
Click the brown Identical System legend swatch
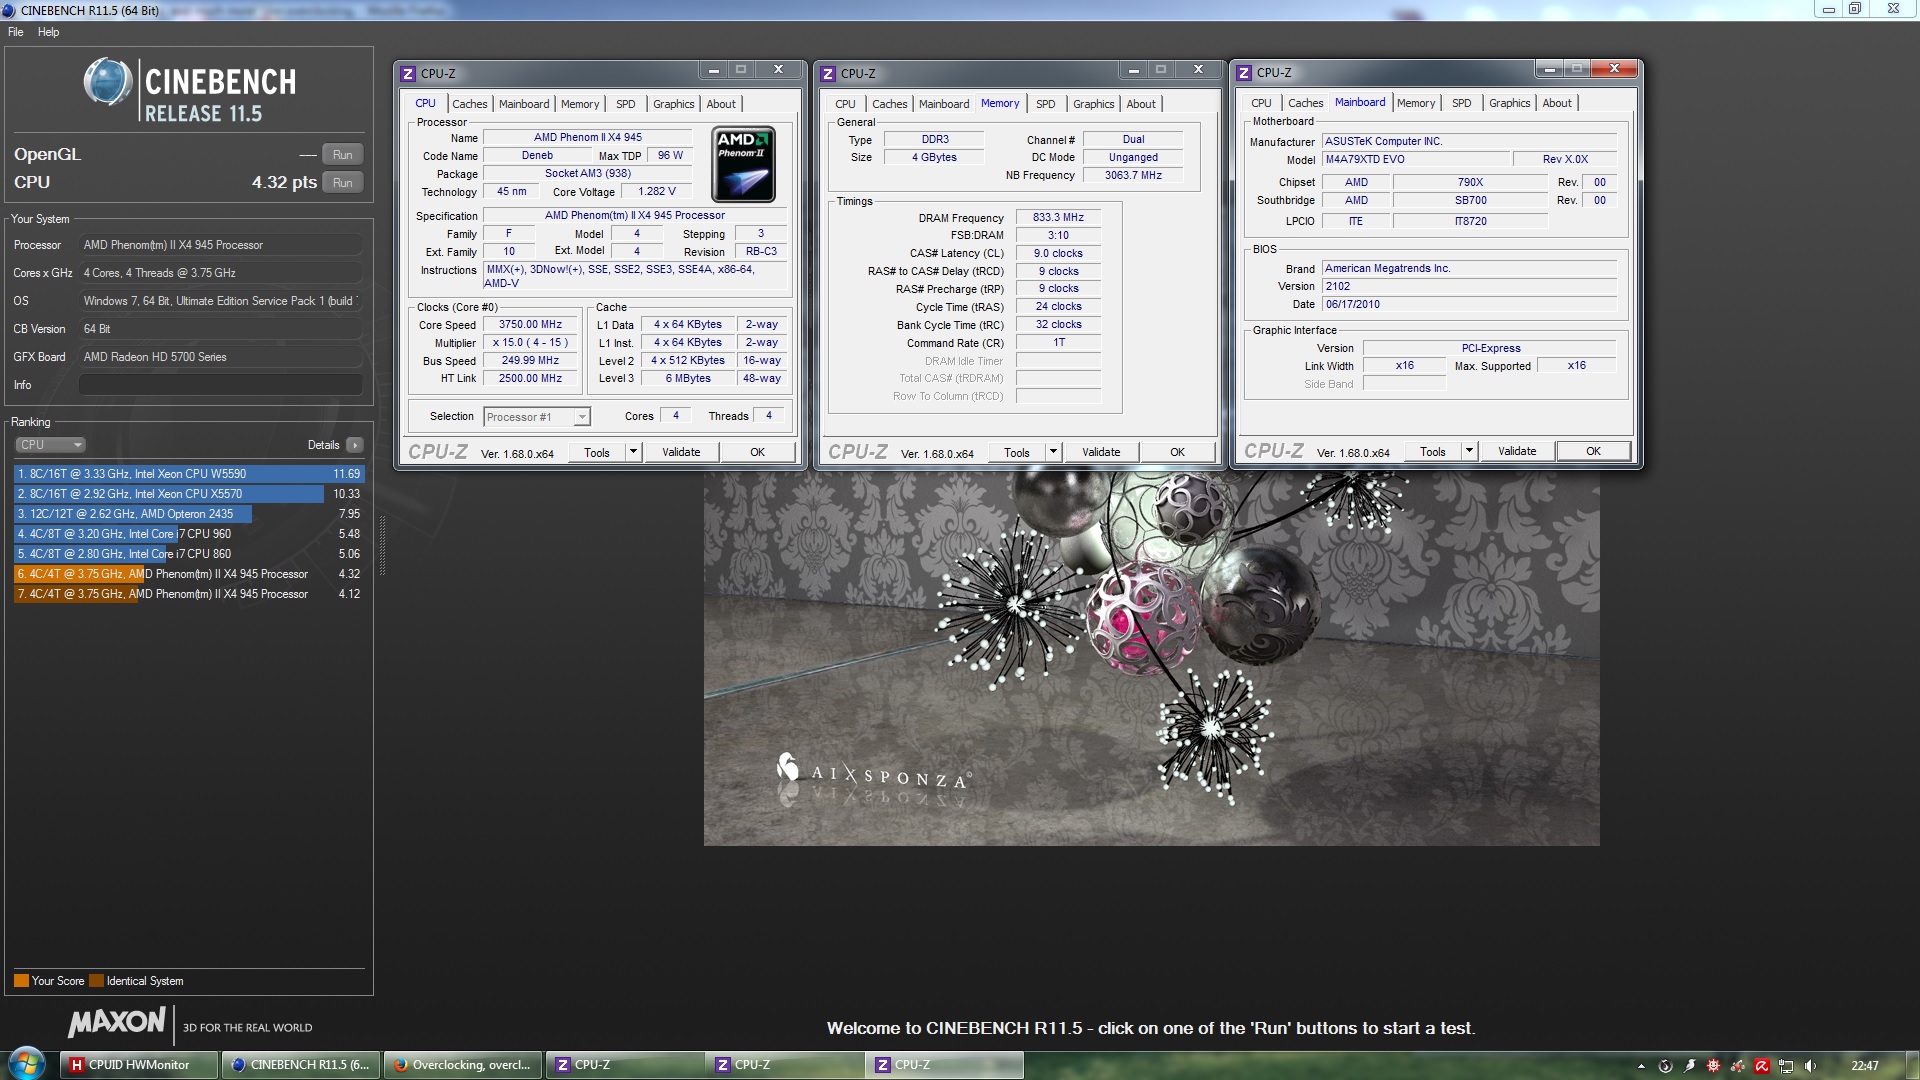coord(96,981)
